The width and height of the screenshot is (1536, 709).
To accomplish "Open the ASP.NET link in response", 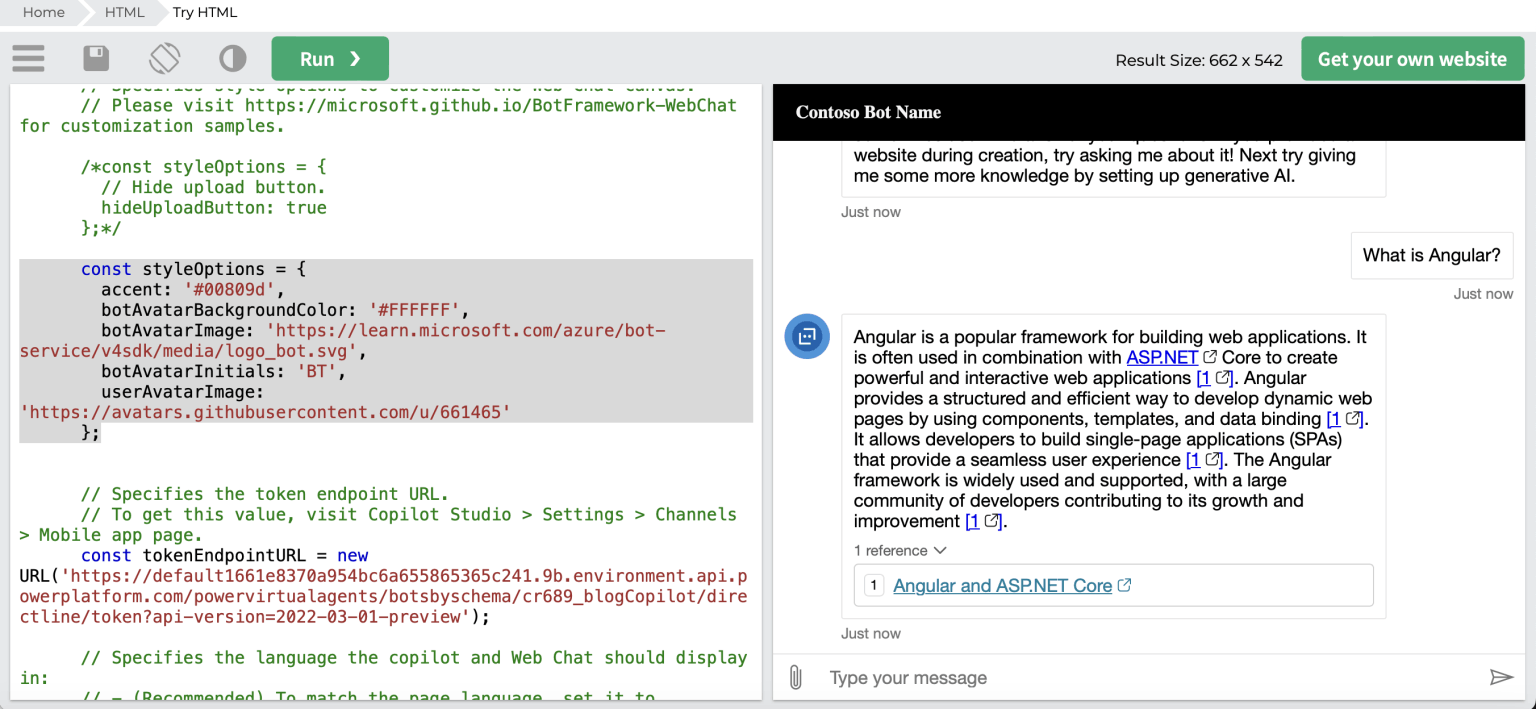I will click(x=1162, y=358).
